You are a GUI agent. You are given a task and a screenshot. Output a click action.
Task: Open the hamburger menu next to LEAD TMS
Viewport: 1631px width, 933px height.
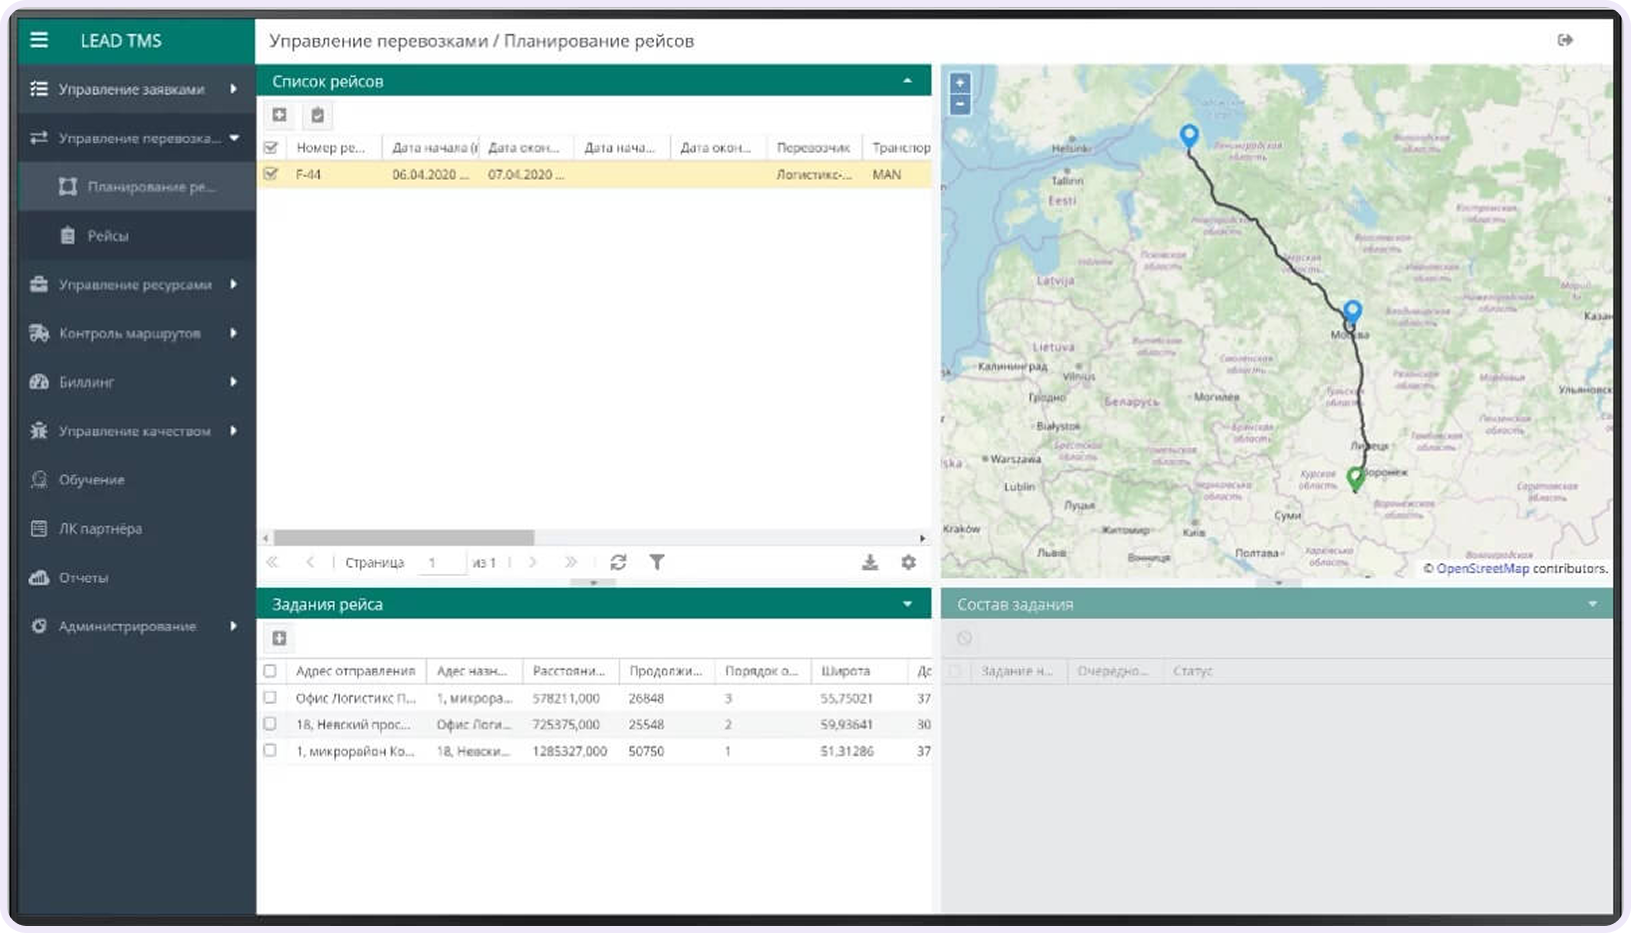(39, 40)
